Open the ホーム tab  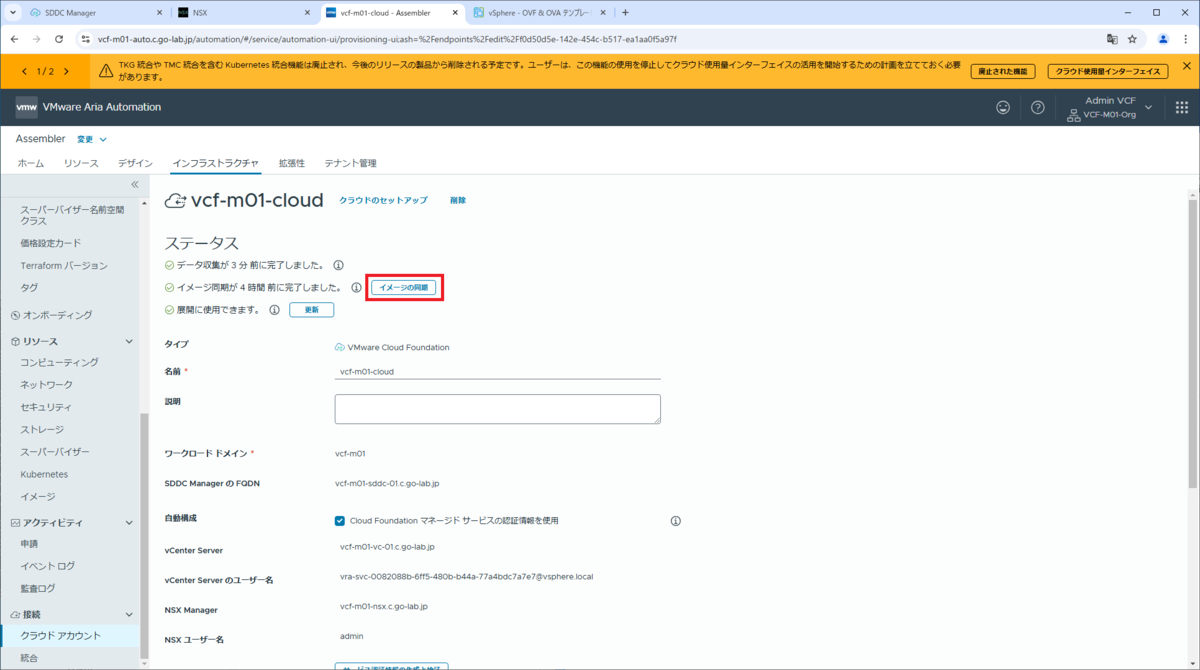(31, 163)
